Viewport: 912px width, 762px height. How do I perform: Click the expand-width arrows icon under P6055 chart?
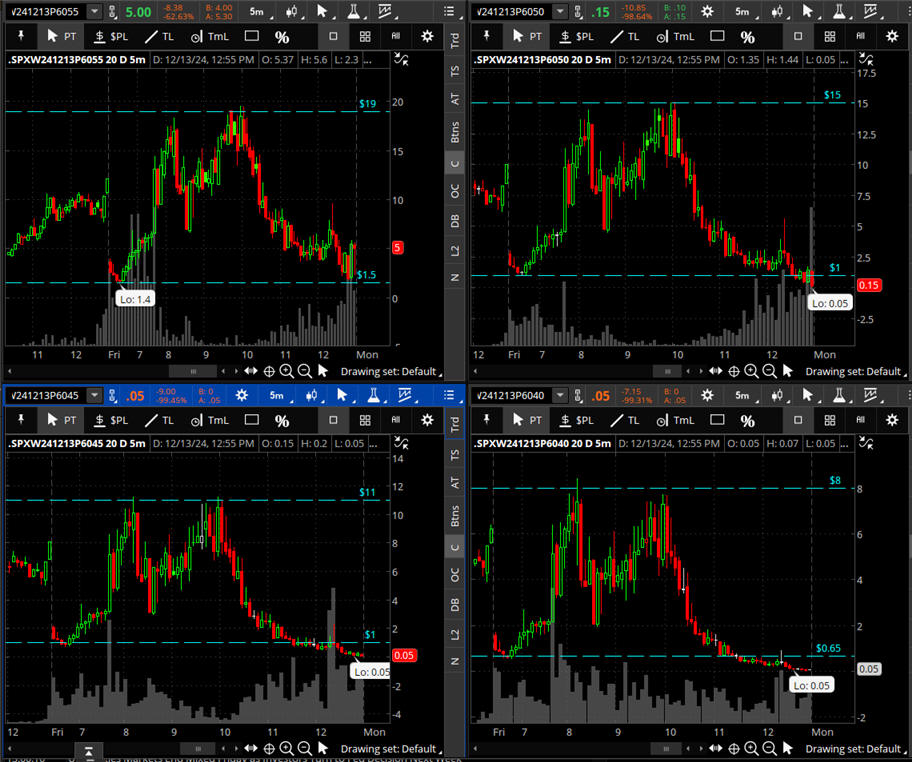251,371
